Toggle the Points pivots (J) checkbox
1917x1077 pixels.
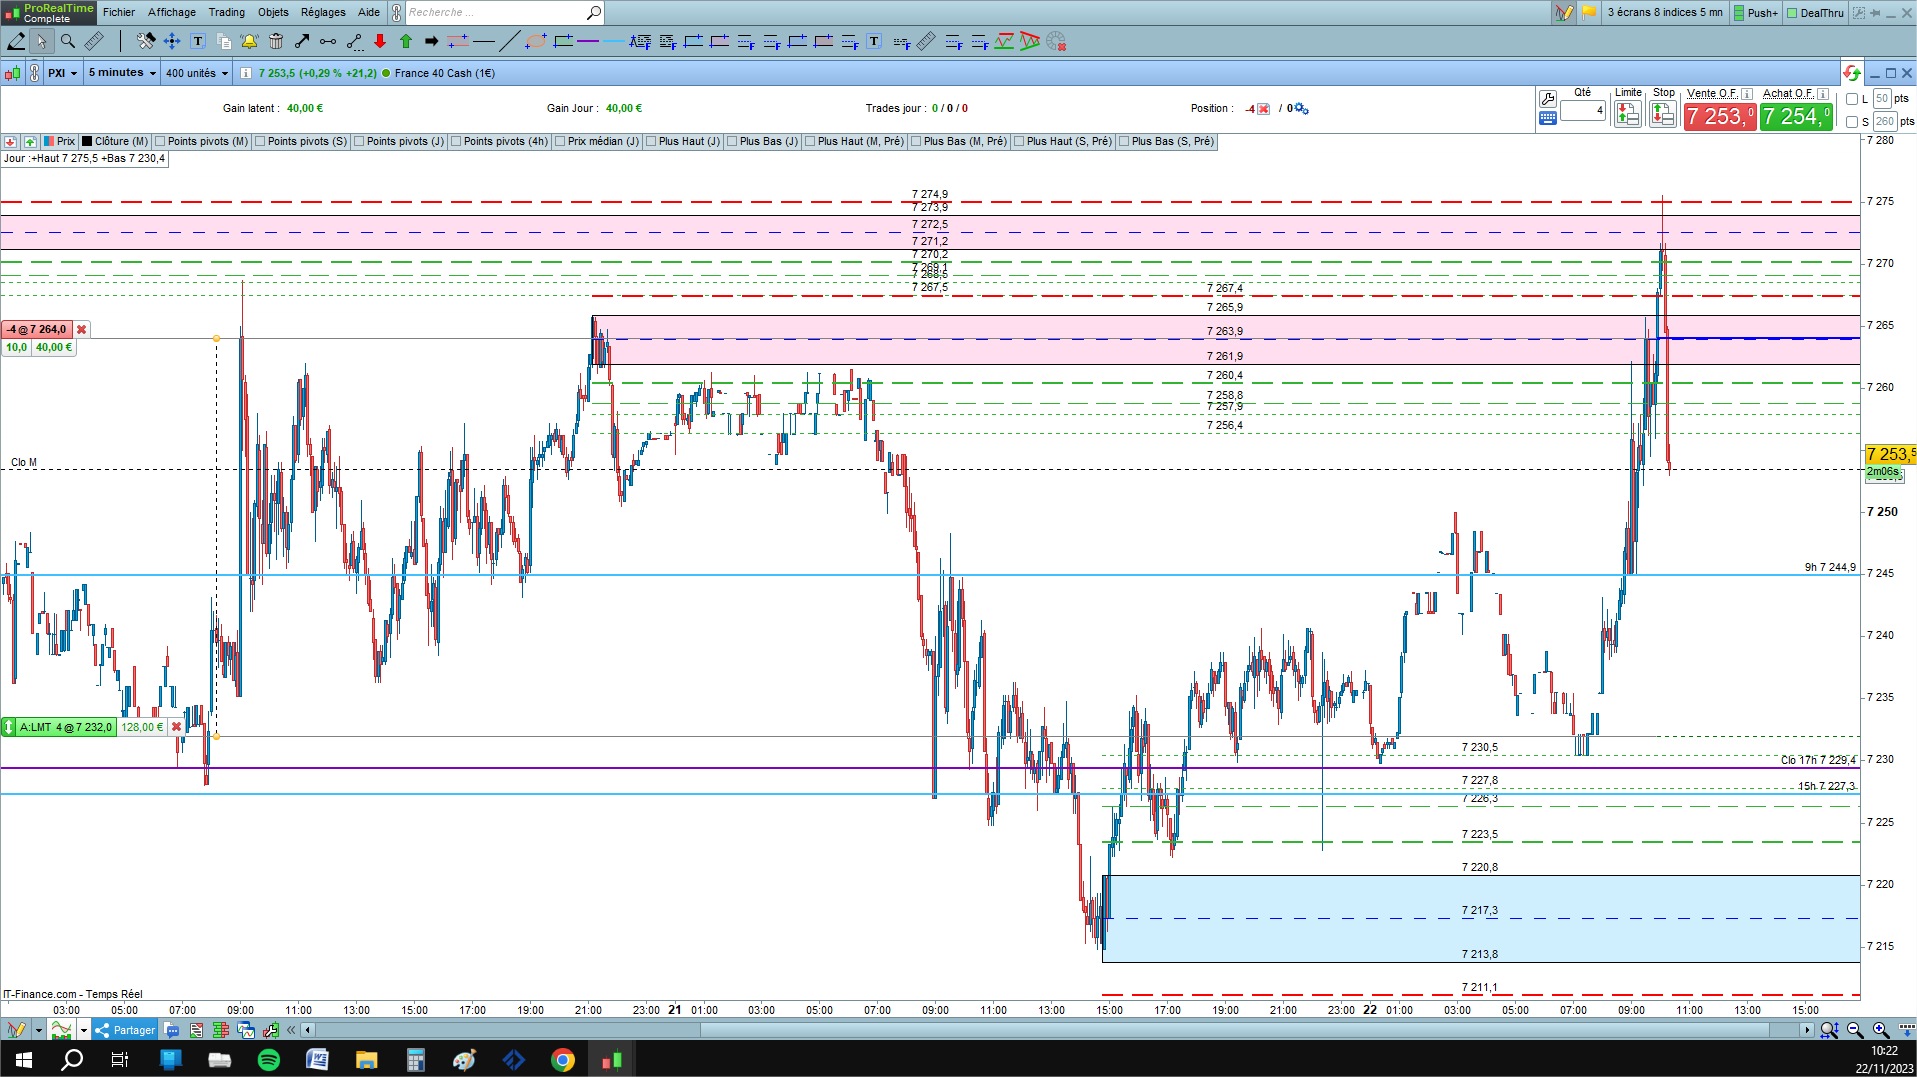(x=360, y=142)
